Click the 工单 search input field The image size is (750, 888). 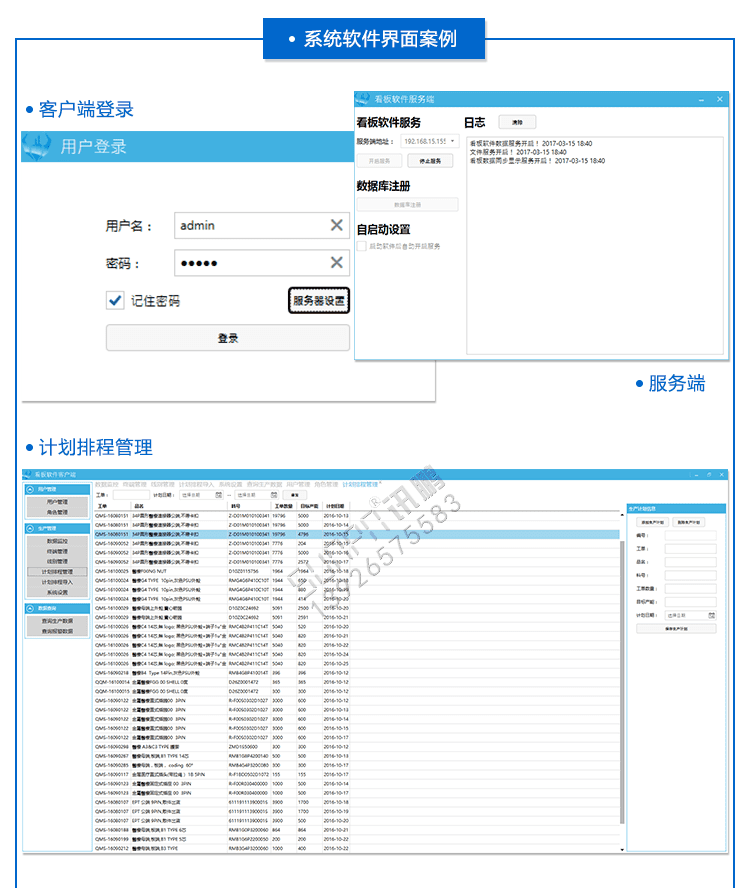130,495
